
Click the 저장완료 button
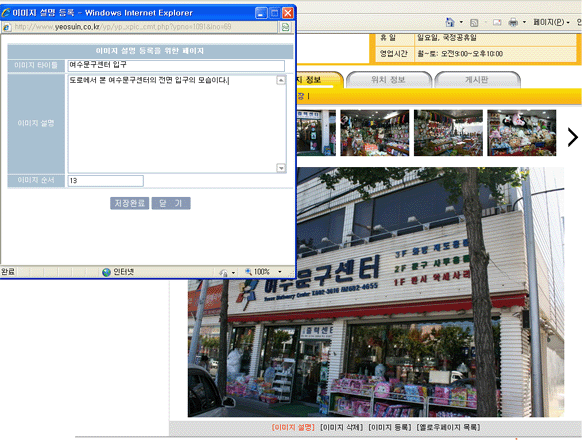click(130, 203)
